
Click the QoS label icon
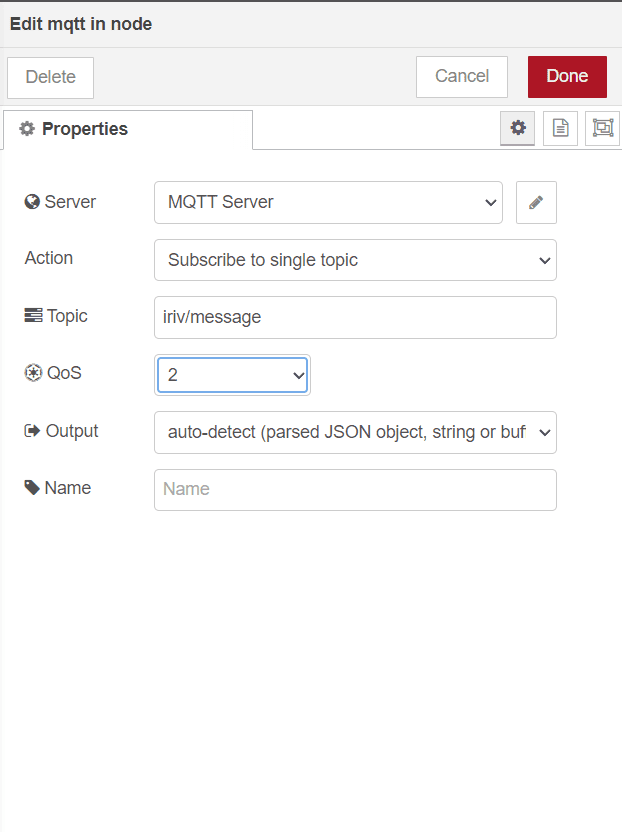[33, 372]
